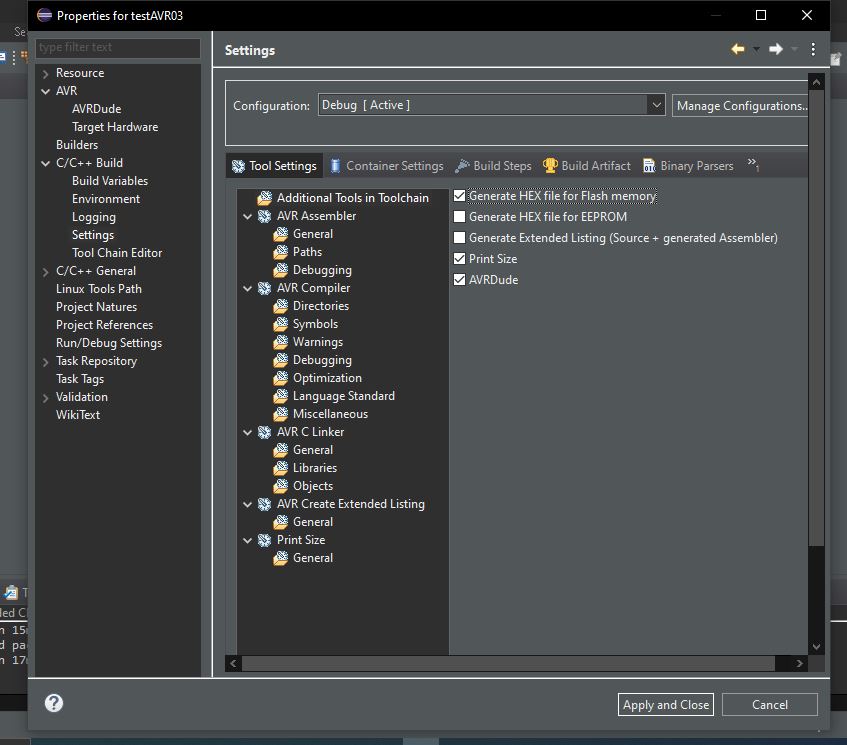
Task: Expand the C/C++ General tree node
Action: coord(45,272)
